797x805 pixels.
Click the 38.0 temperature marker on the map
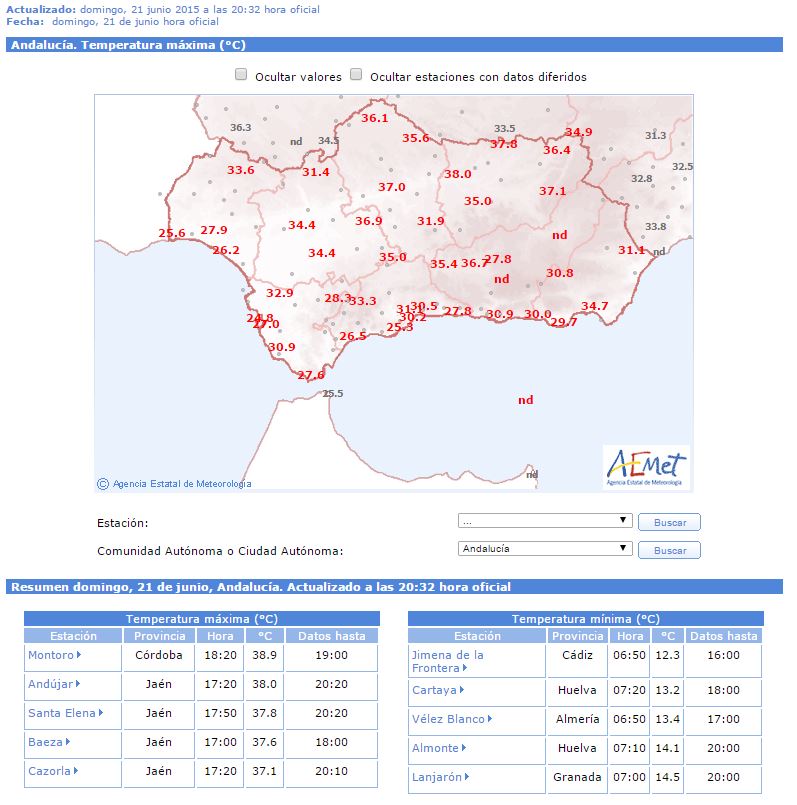457,174
